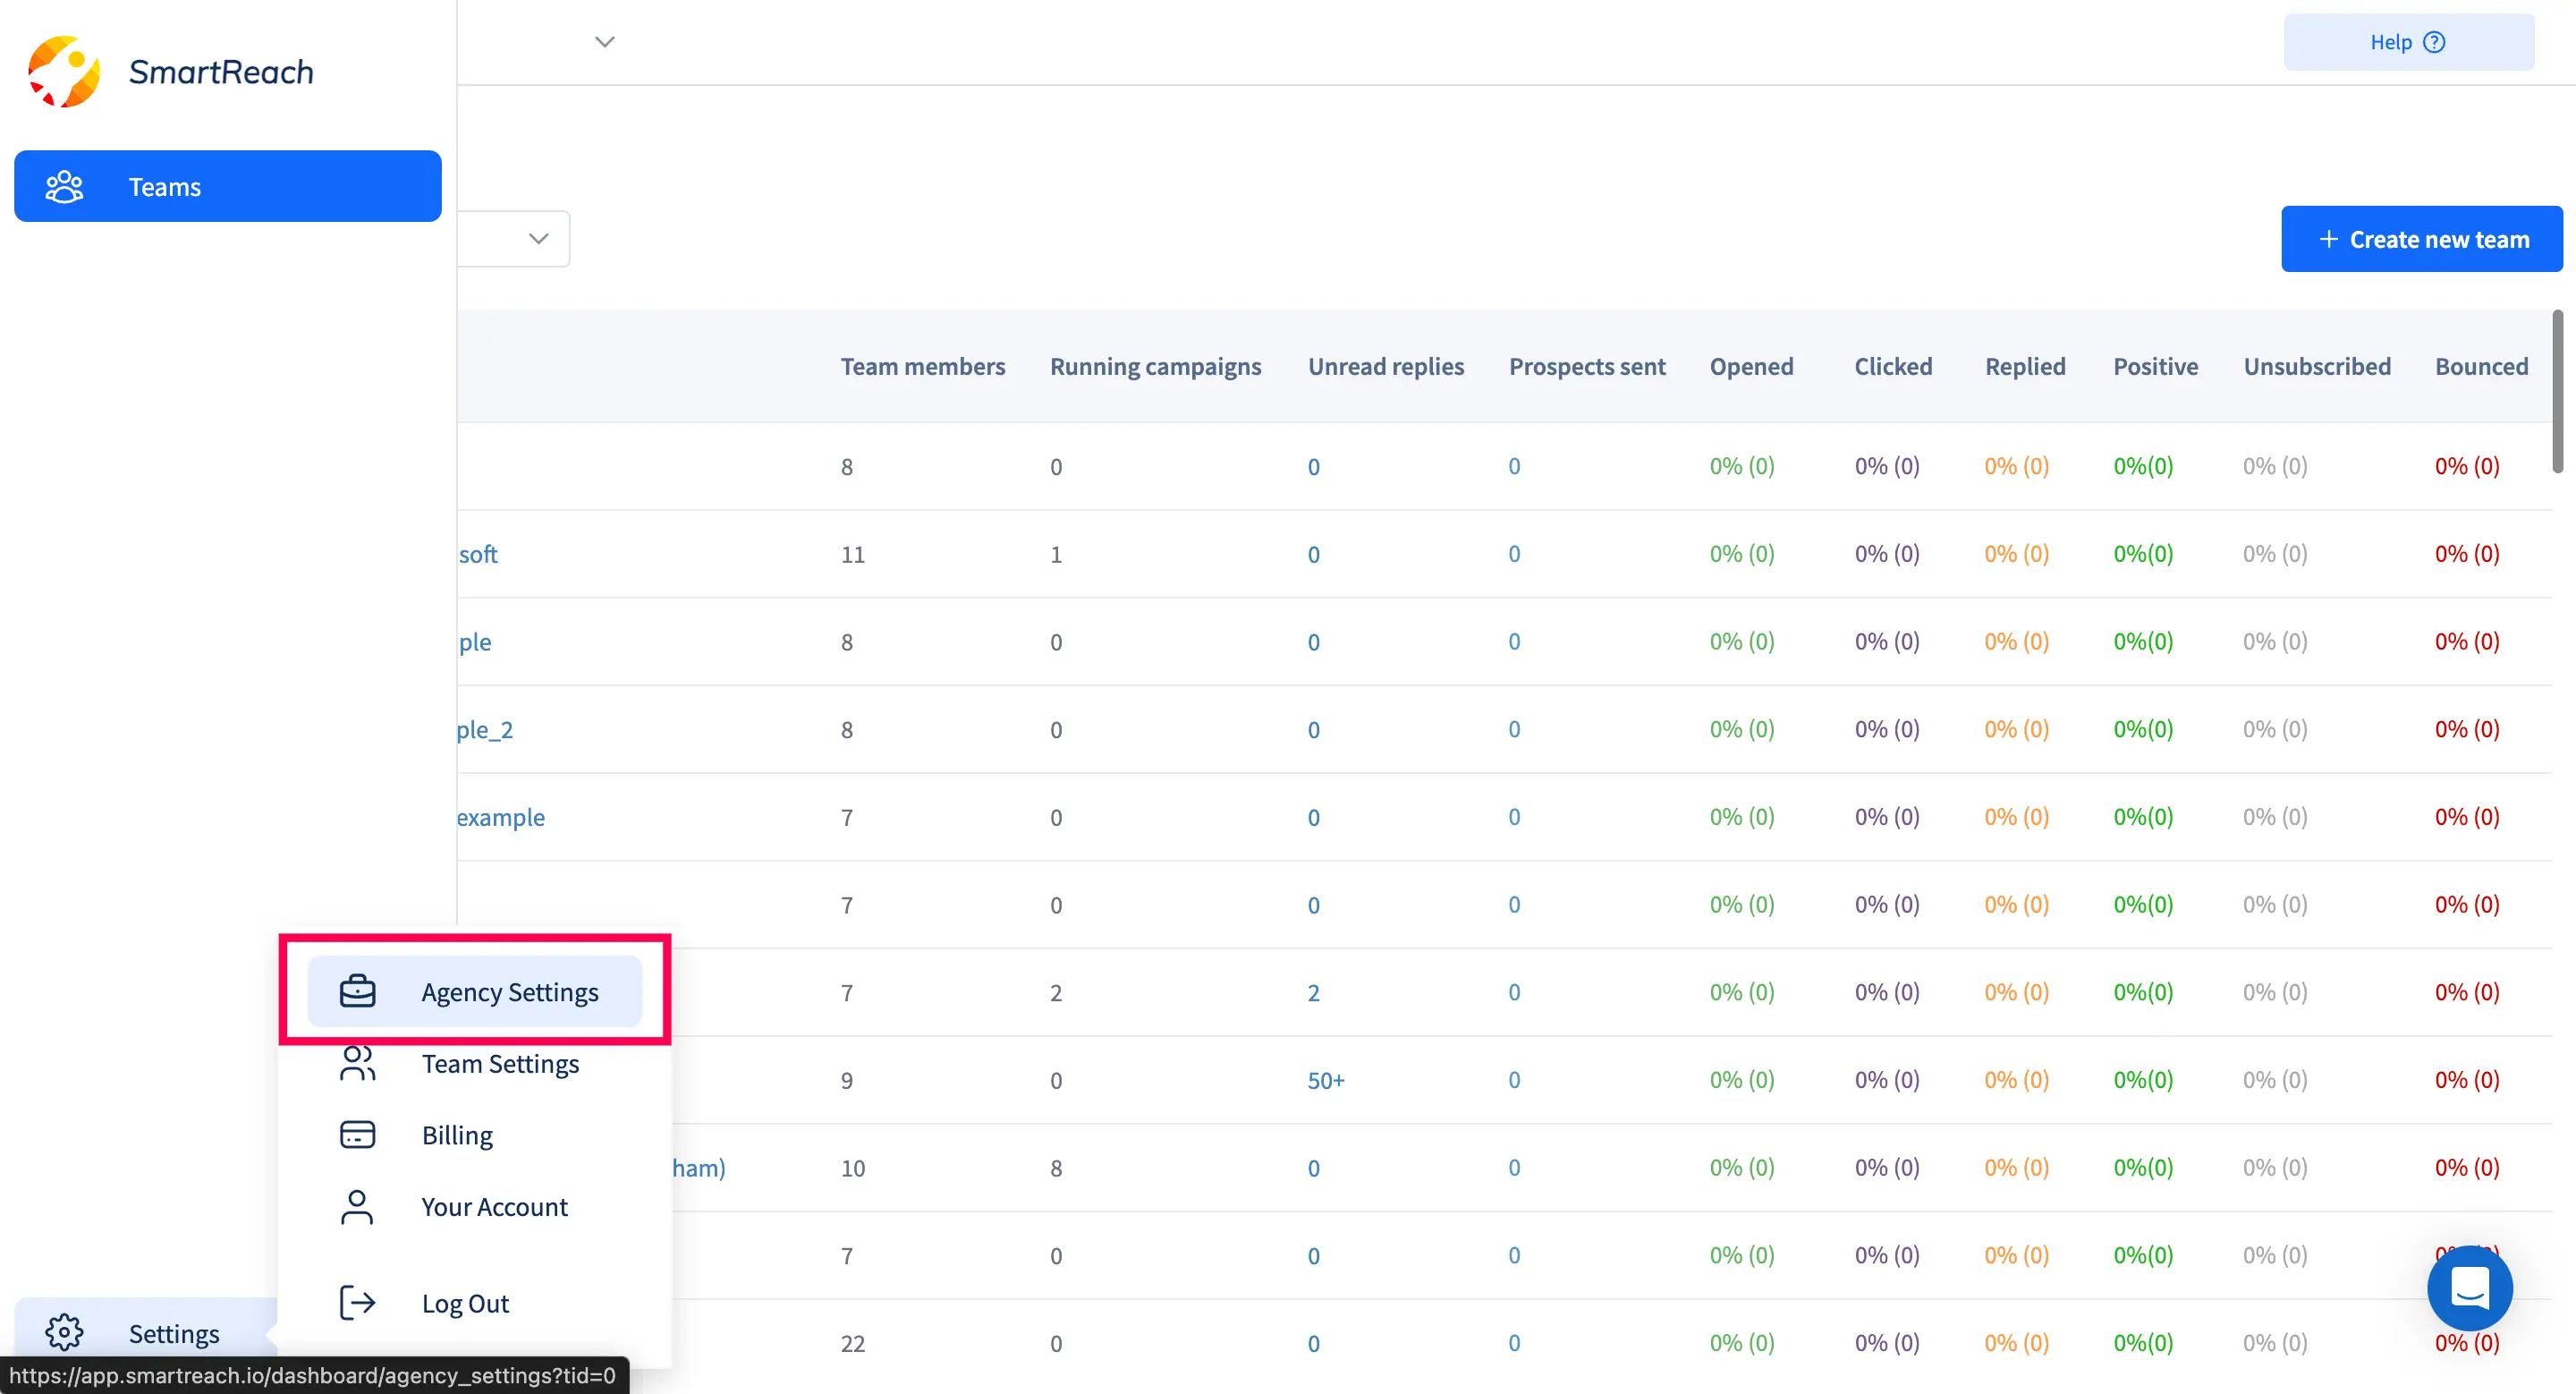
Task: Open Agency Settings menu entry
Action: coord(475,991)
